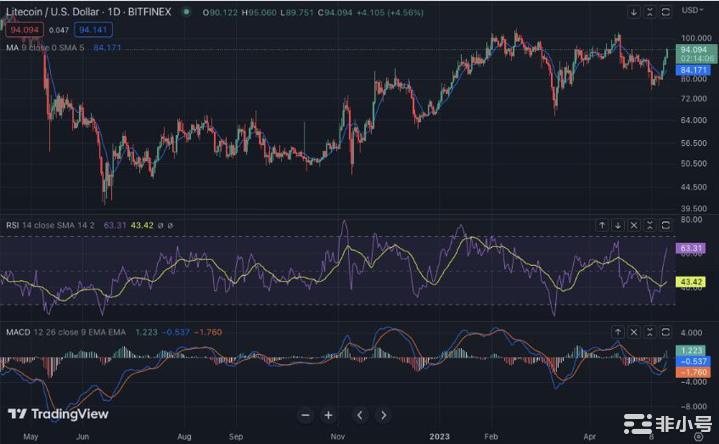
Task: Click the red 94.094 sell price button
Action: point(22,30)
